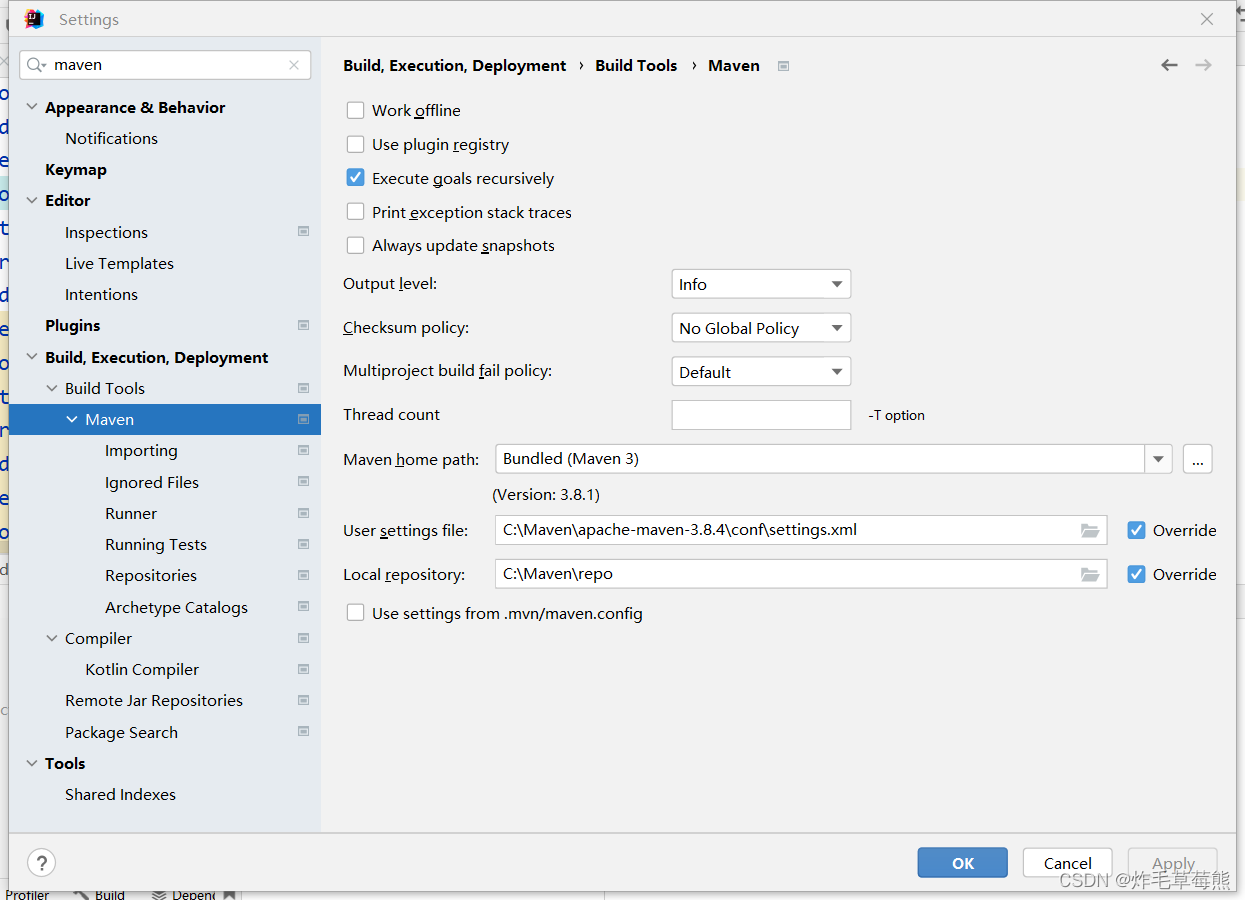
Task: Toggle Override for User settings file
Action: [1136, 530]
